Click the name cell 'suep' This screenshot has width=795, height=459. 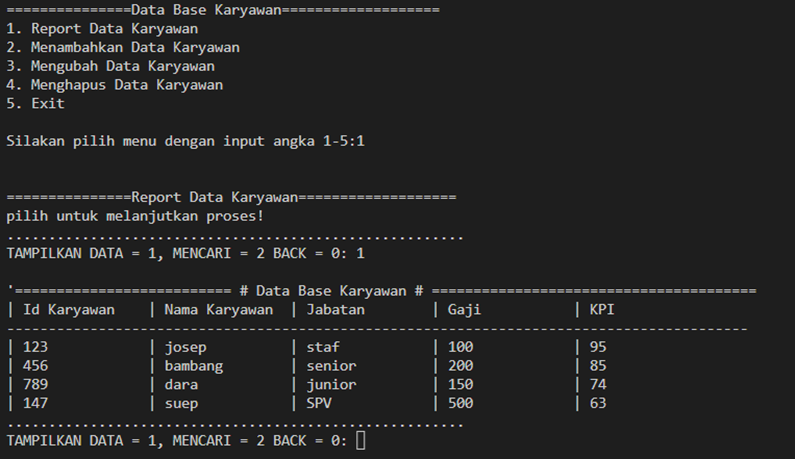181,404
